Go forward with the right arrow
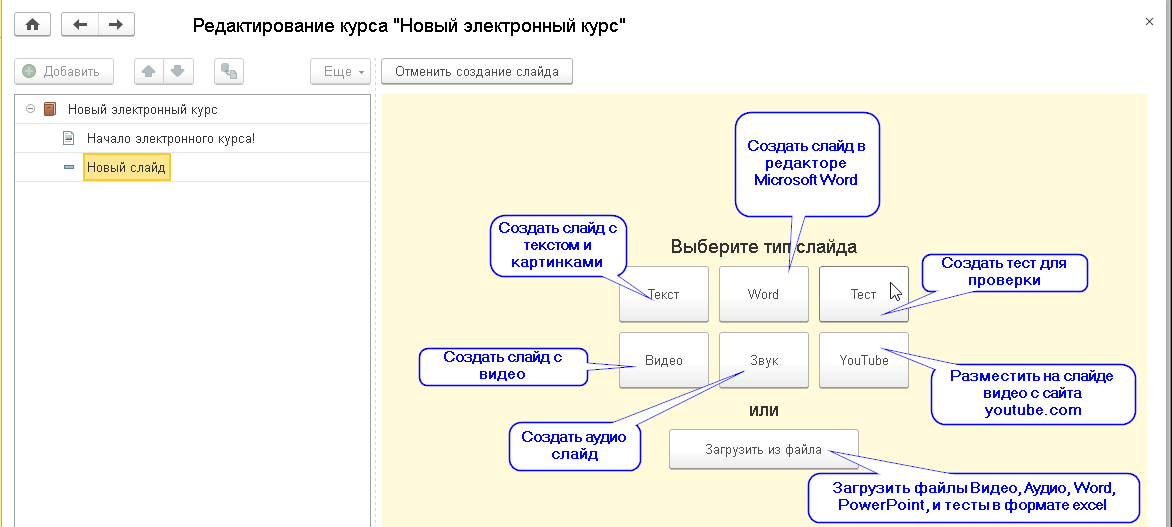The height and width of the screenshot is (527, 1172). [116, 25]
